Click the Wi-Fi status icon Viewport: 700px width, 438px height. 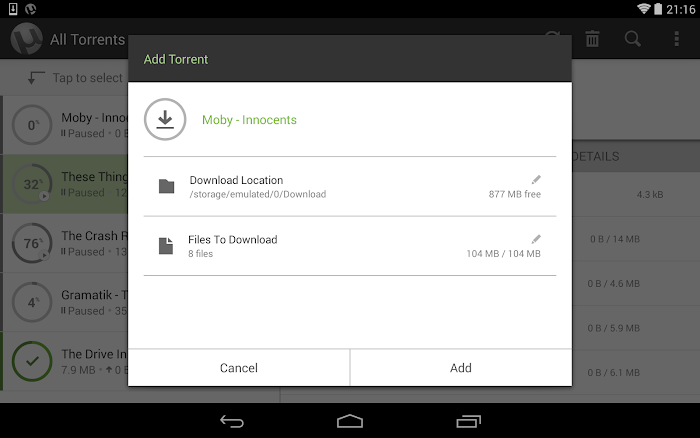(x=643, y=9)
